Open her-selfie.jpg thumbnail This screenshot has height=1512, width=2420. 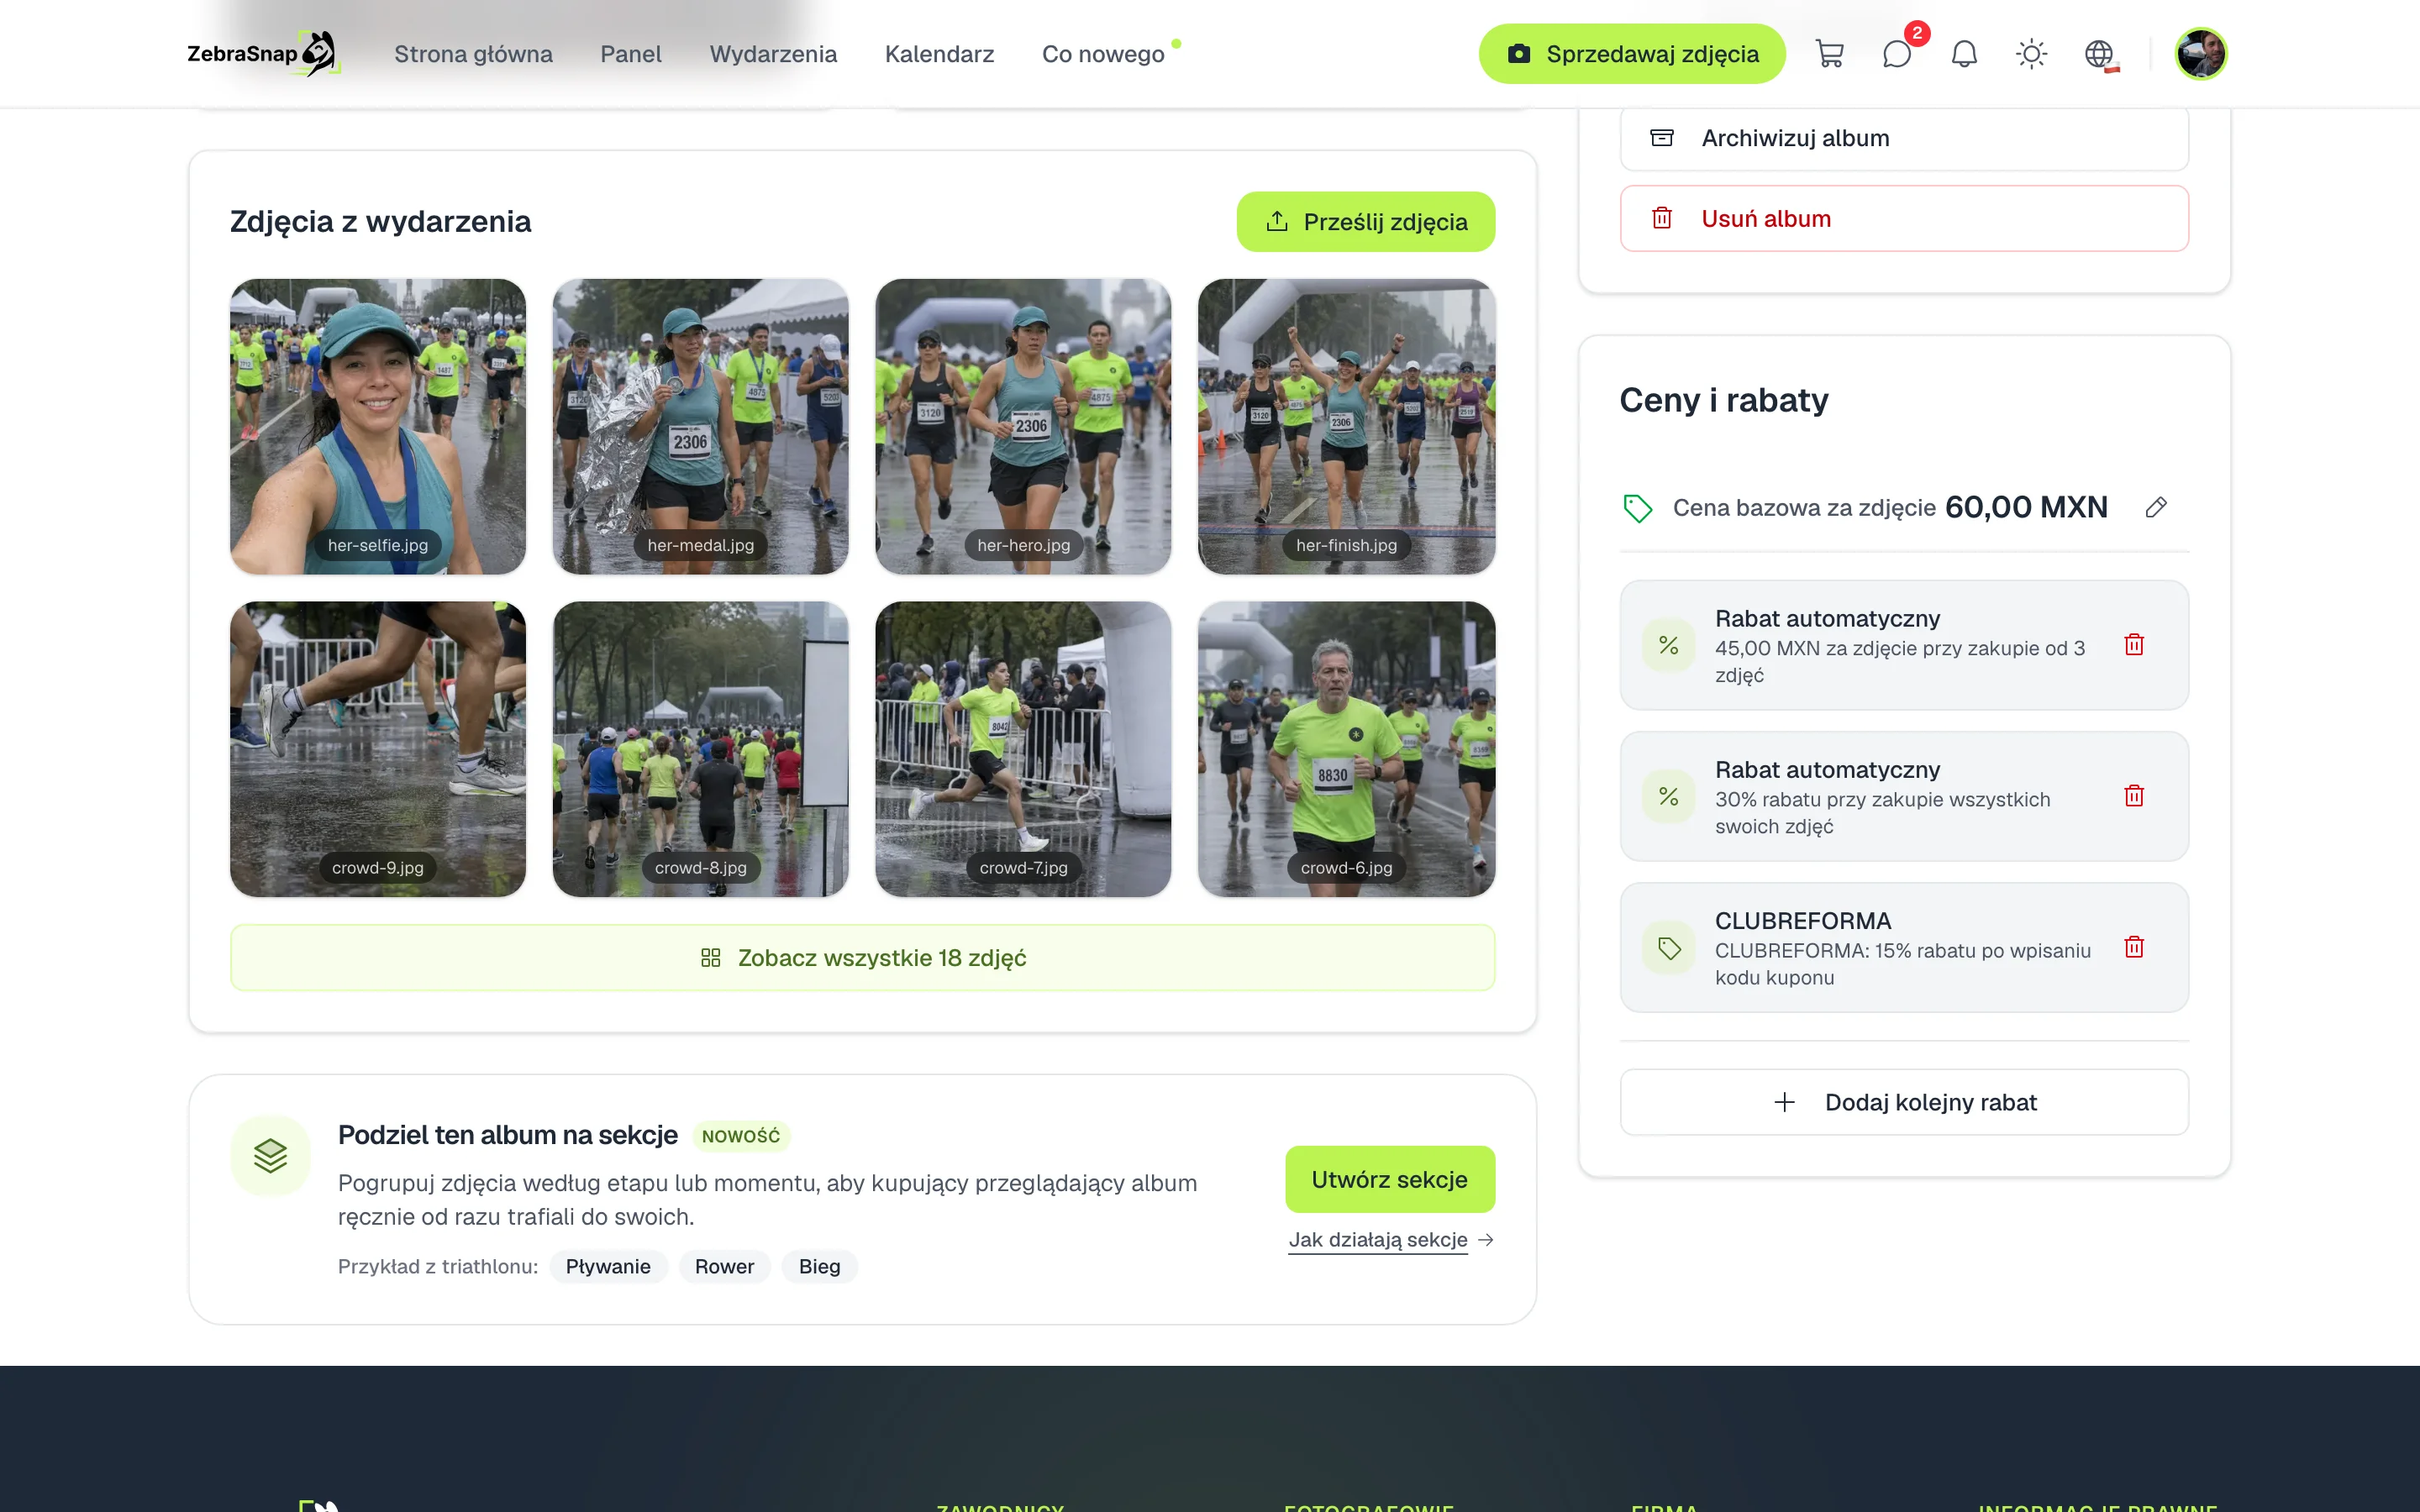378,427
